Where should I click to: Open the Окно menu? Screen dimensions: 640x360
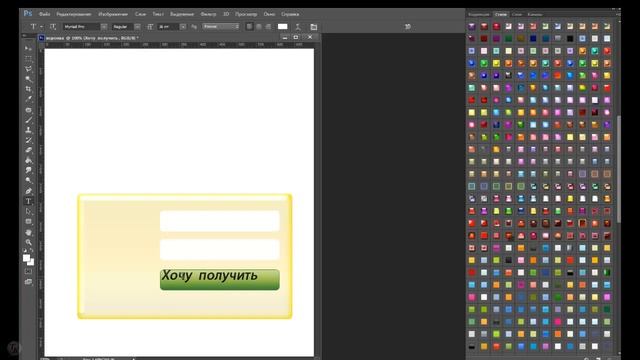269,14
